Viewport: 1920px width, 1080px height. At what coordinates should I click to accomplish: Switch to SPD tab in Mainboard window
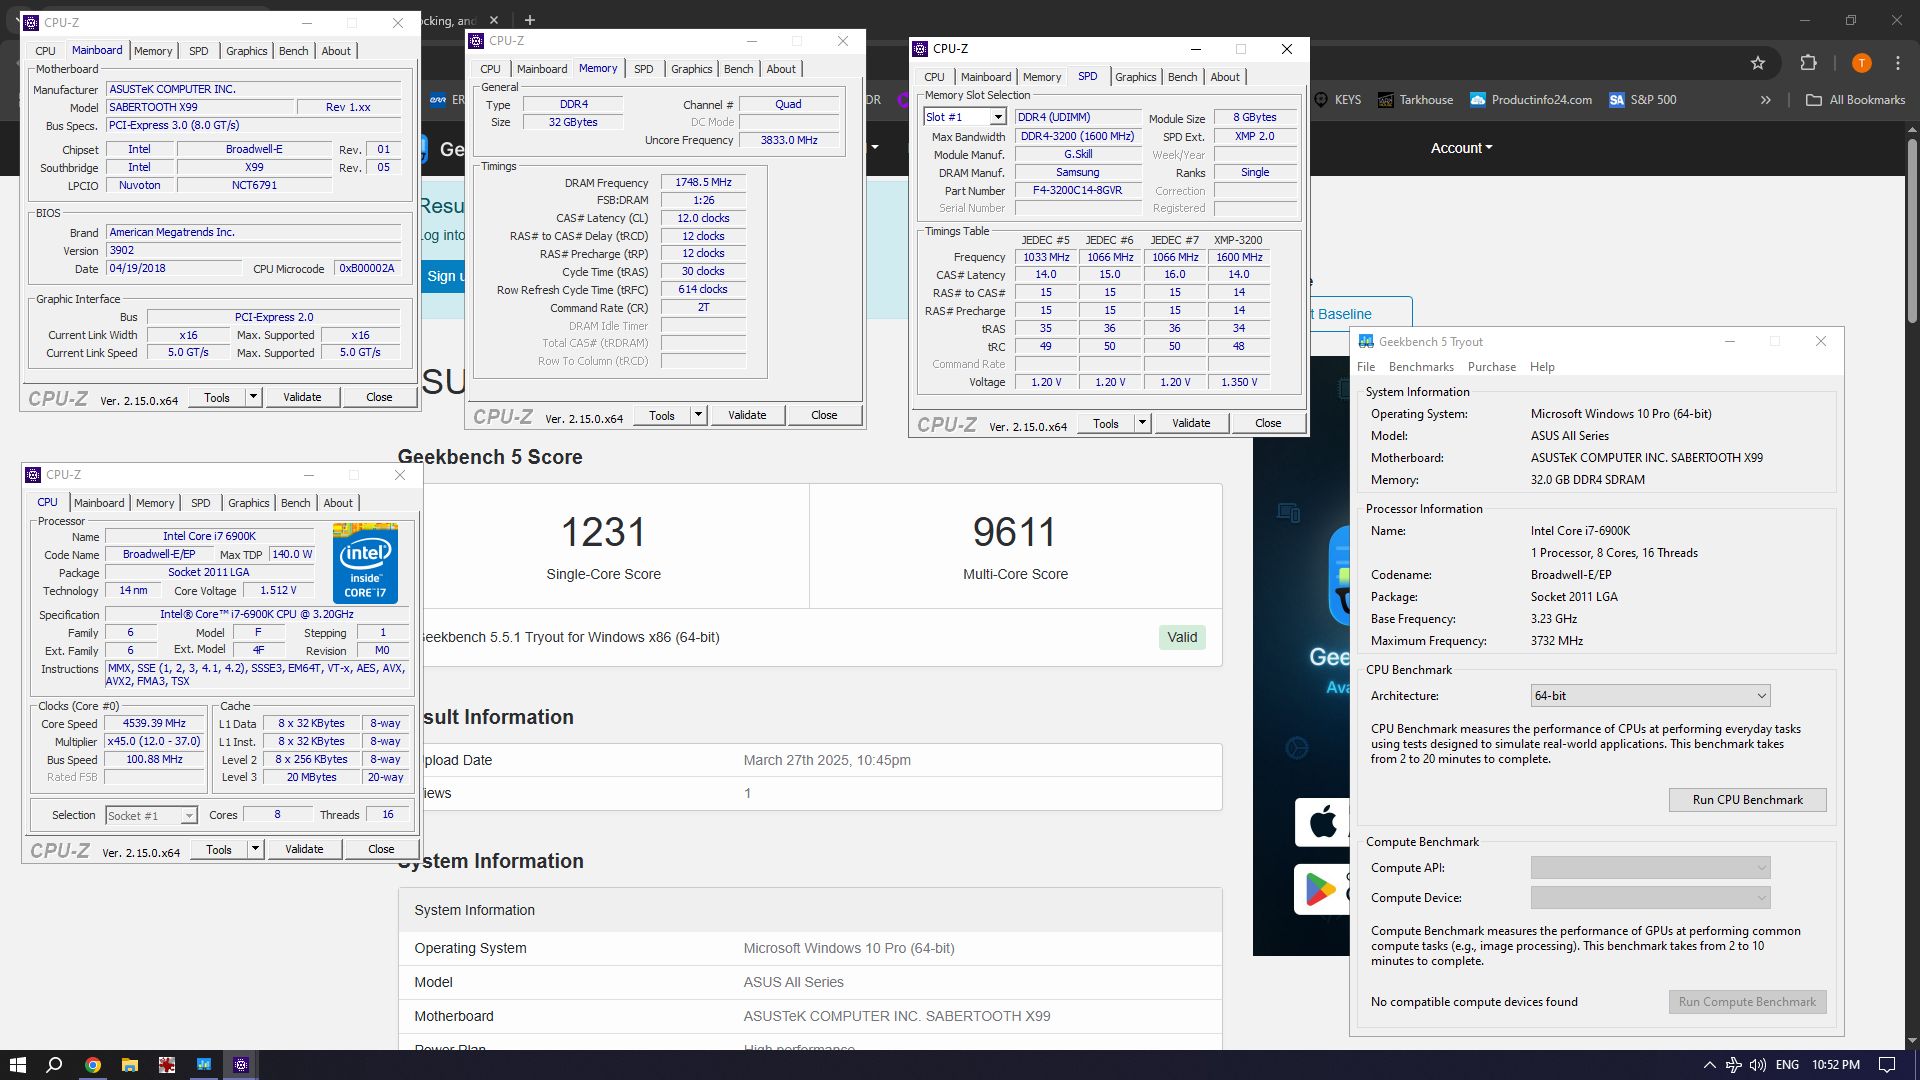[x=199, y=51]
